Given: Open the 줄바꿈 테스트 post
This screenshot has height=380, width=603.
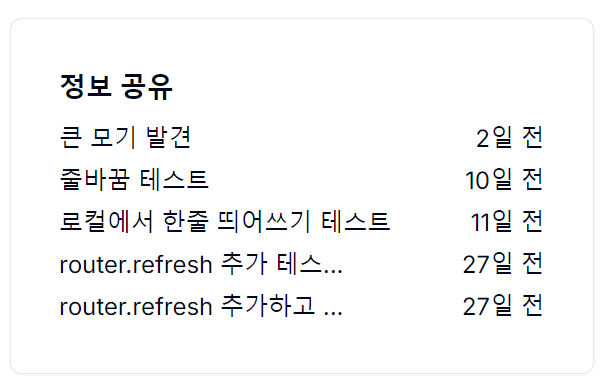Looking at the screenshot, I should [x=134, y=180].
